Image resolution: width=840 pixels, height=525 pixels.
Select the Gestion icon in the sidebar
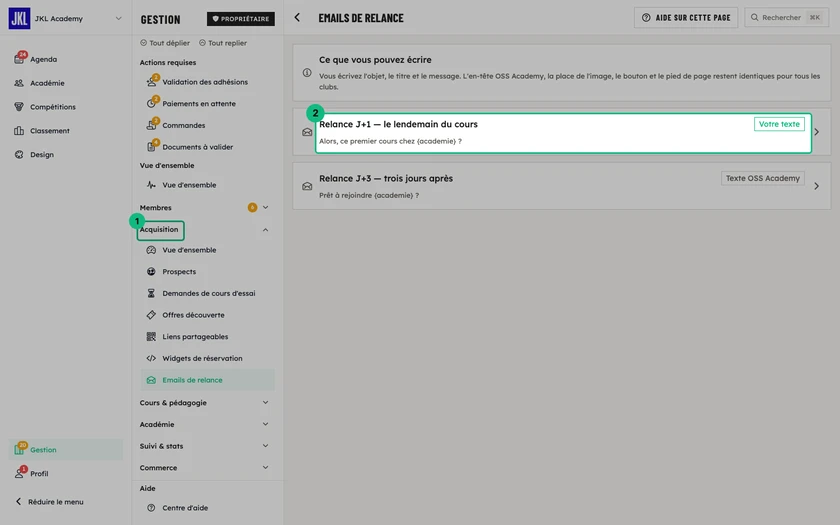click(19, 449)
